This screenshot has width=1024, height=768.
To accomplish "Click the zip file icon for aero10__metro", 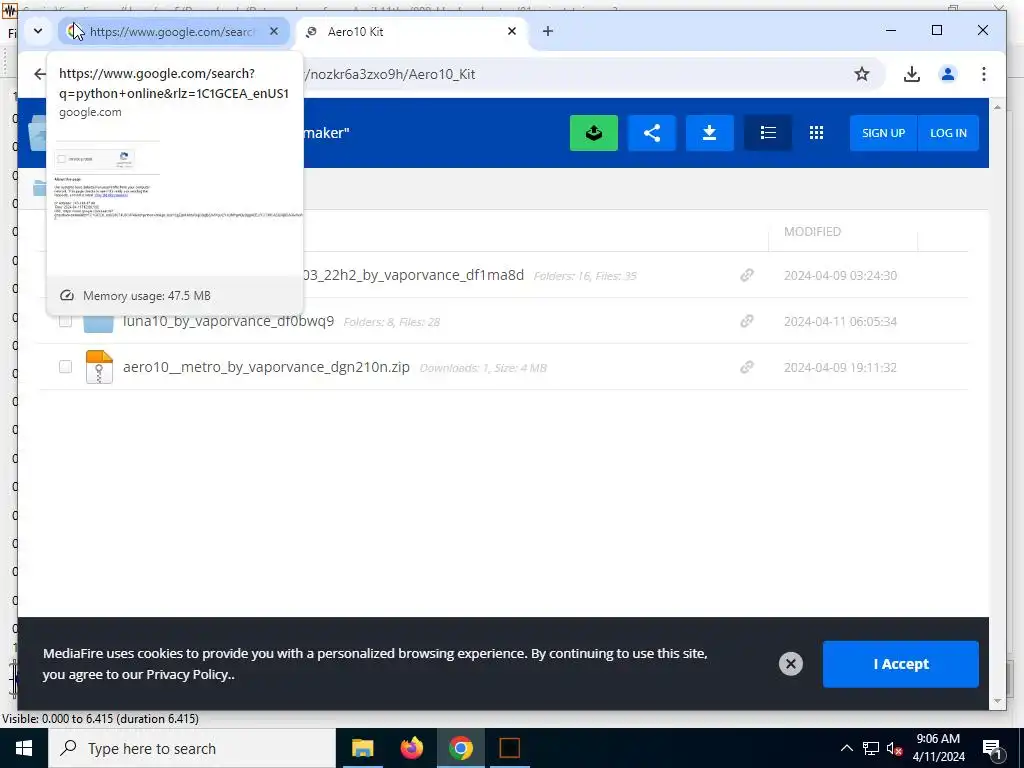I will (99, 367).
